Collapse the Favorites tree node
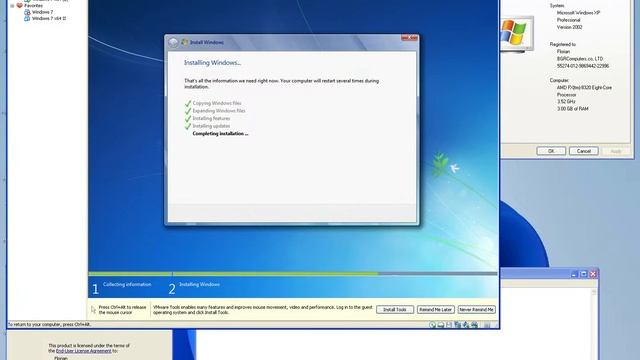Screen dimensions: 640x360 pos(12,6)
